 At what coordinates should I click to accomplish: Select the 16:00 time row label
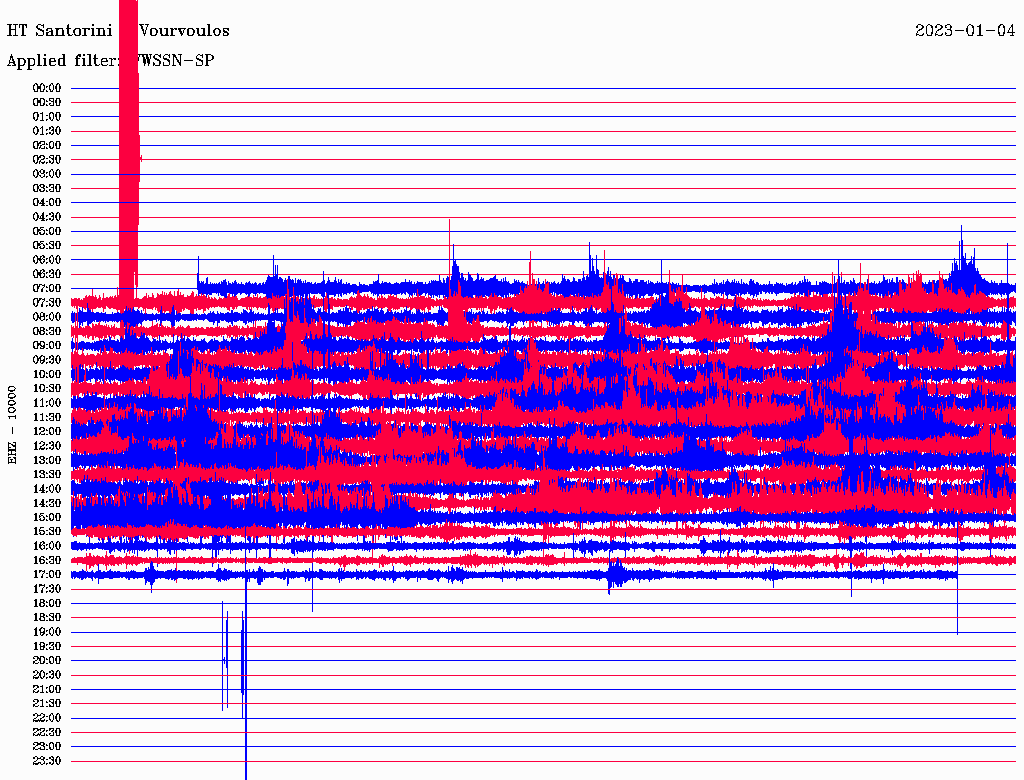[x=47, y=545]
